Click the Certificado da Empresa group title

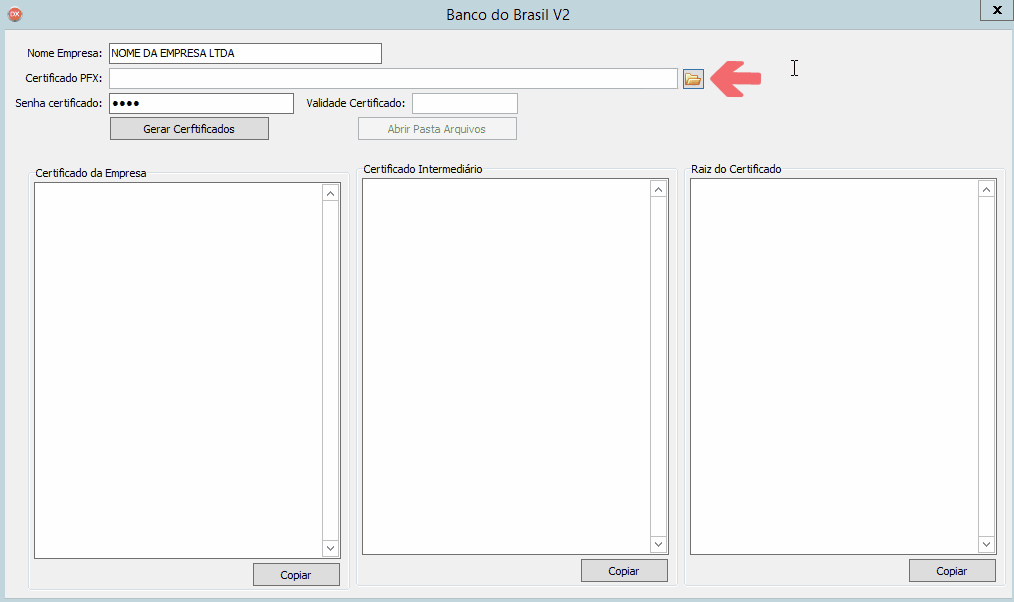pyautogui.click(x=91, y=173)
